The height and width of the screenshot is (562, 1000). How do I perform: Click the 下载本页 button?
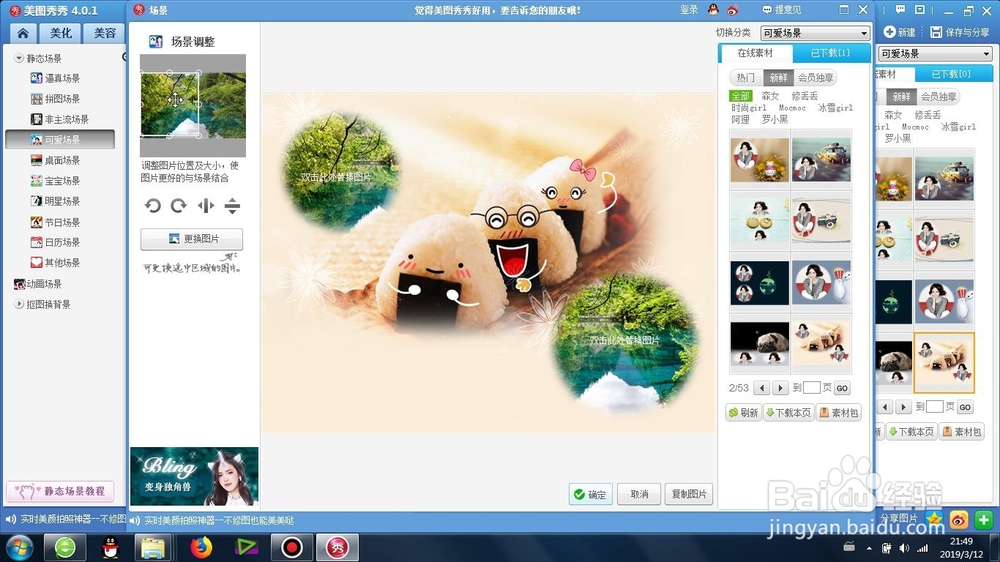coord(789,413)
